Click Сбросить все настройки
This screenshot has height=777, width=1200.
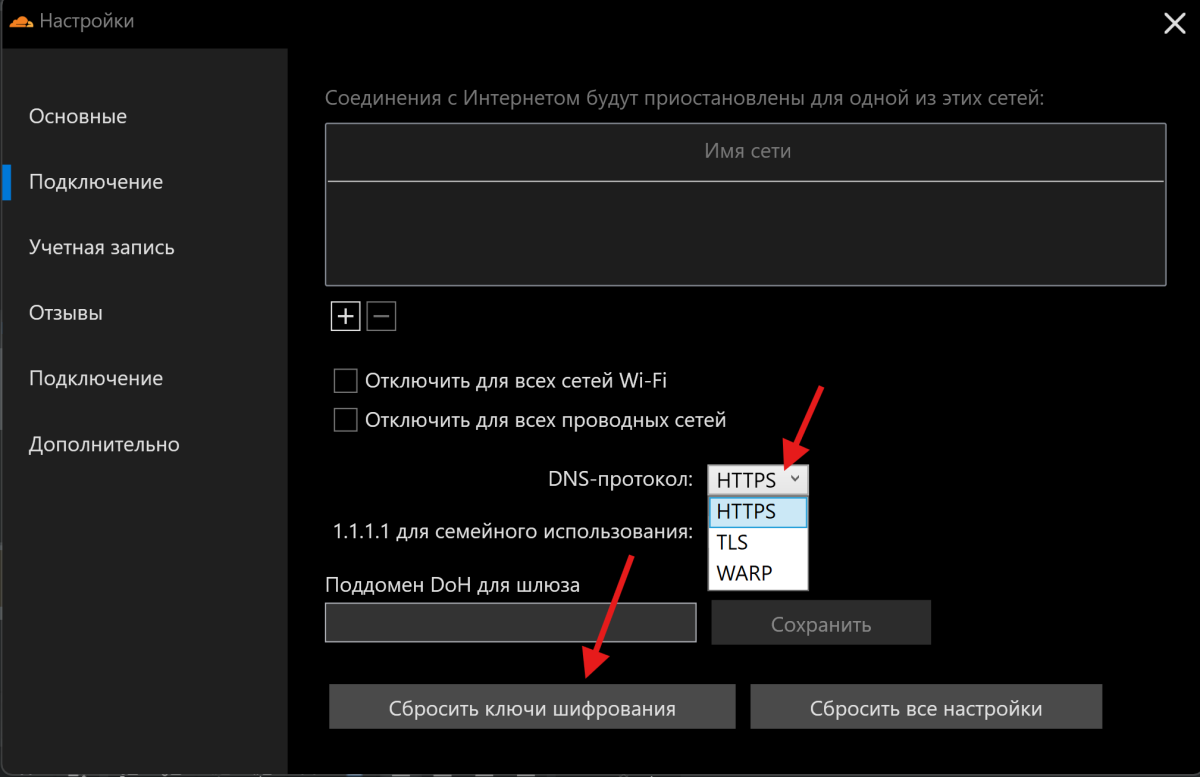(x=926, y=707)
